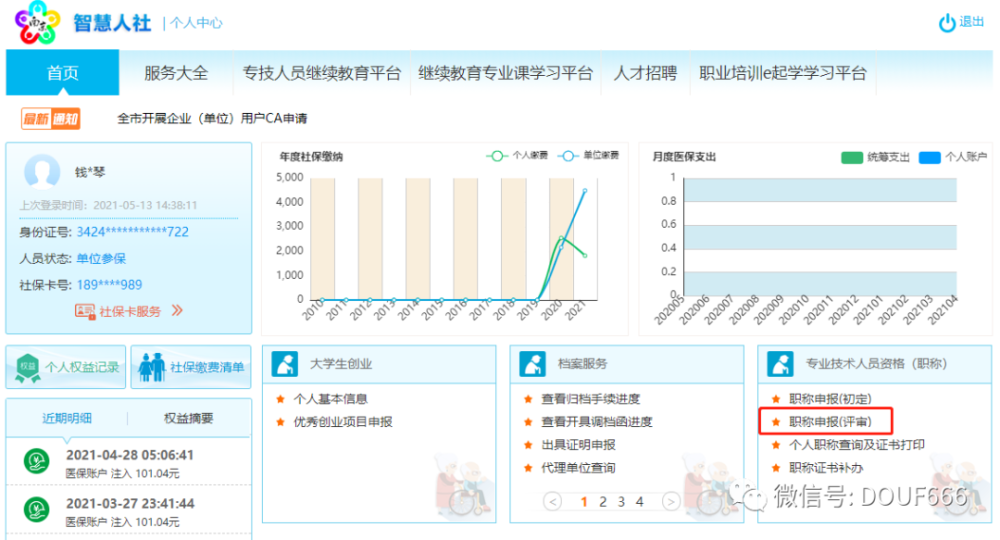Open 继续教育专业课学习平台 navigation tab
Screen dimensions: 1000x540
[x=506, y=73]
